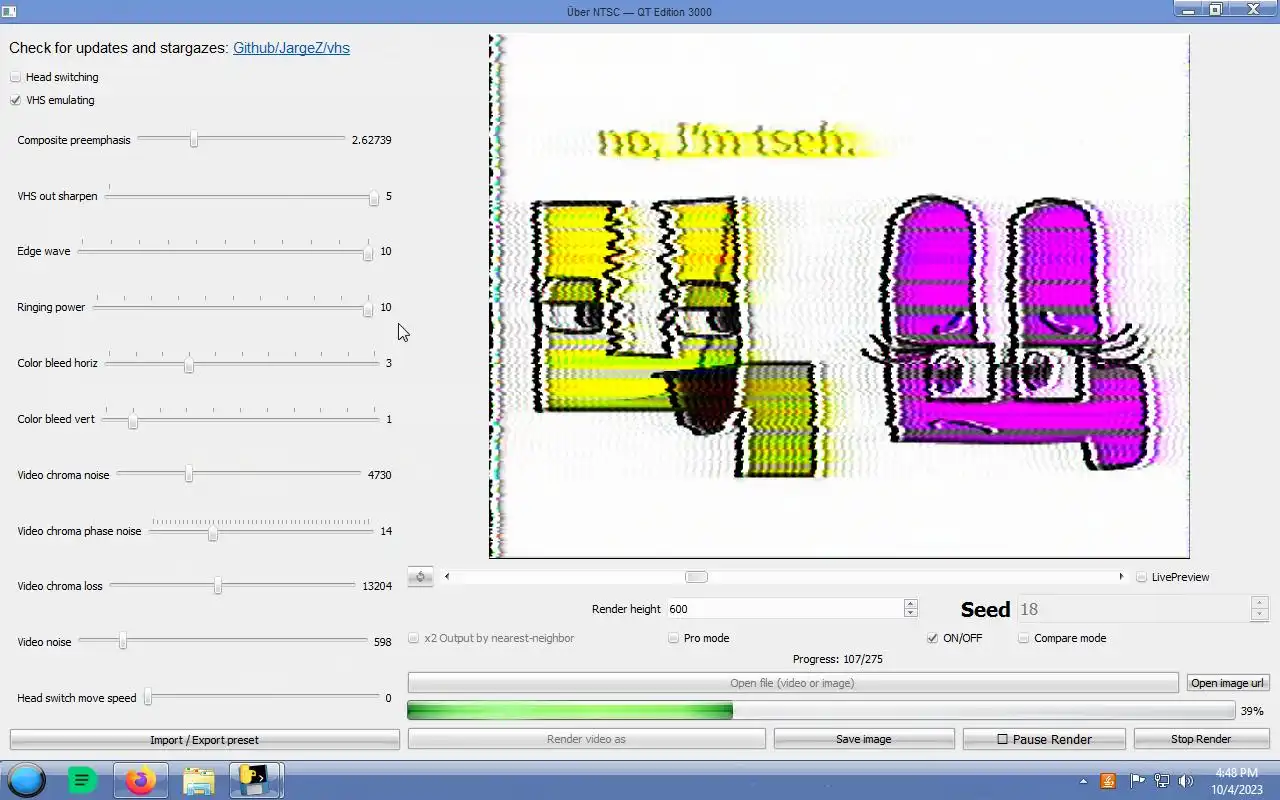Viewport: 1280px width, 800px height.
Task: Click the Save image button
Action: (864, 739)
